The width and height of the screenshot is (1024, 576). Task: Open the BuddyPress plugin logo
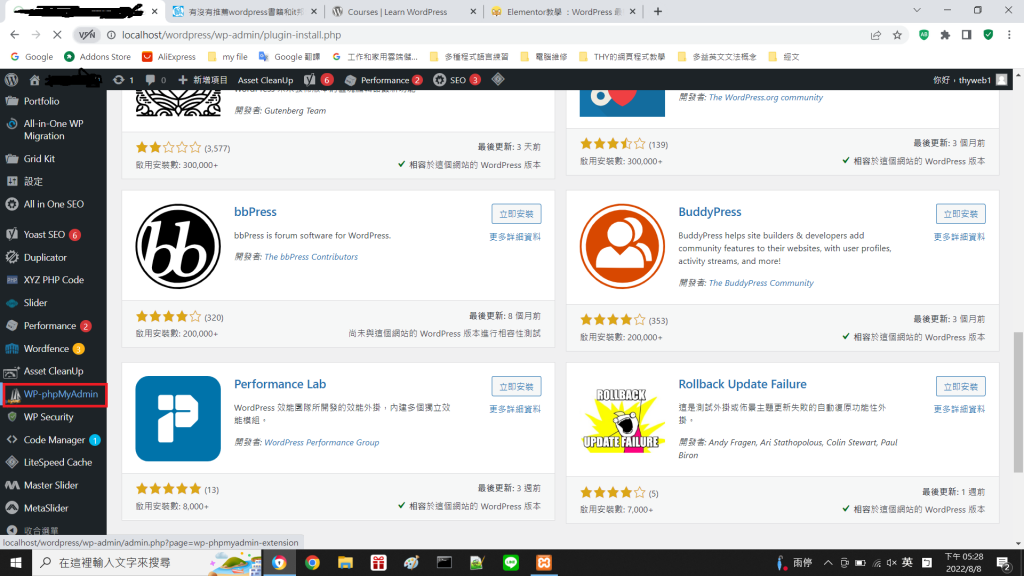tap(622, 246)
